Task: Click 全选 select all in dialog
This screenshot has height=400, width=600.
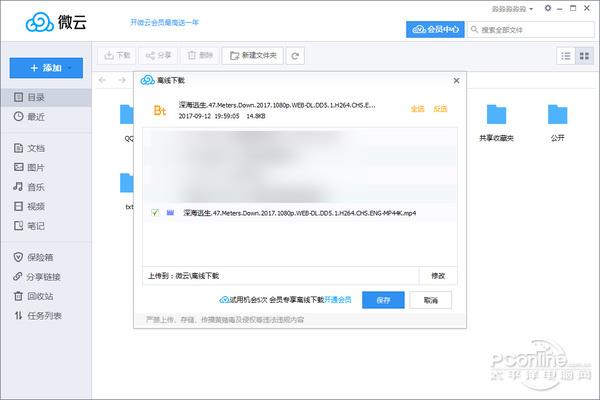Action: click(417, 109)
